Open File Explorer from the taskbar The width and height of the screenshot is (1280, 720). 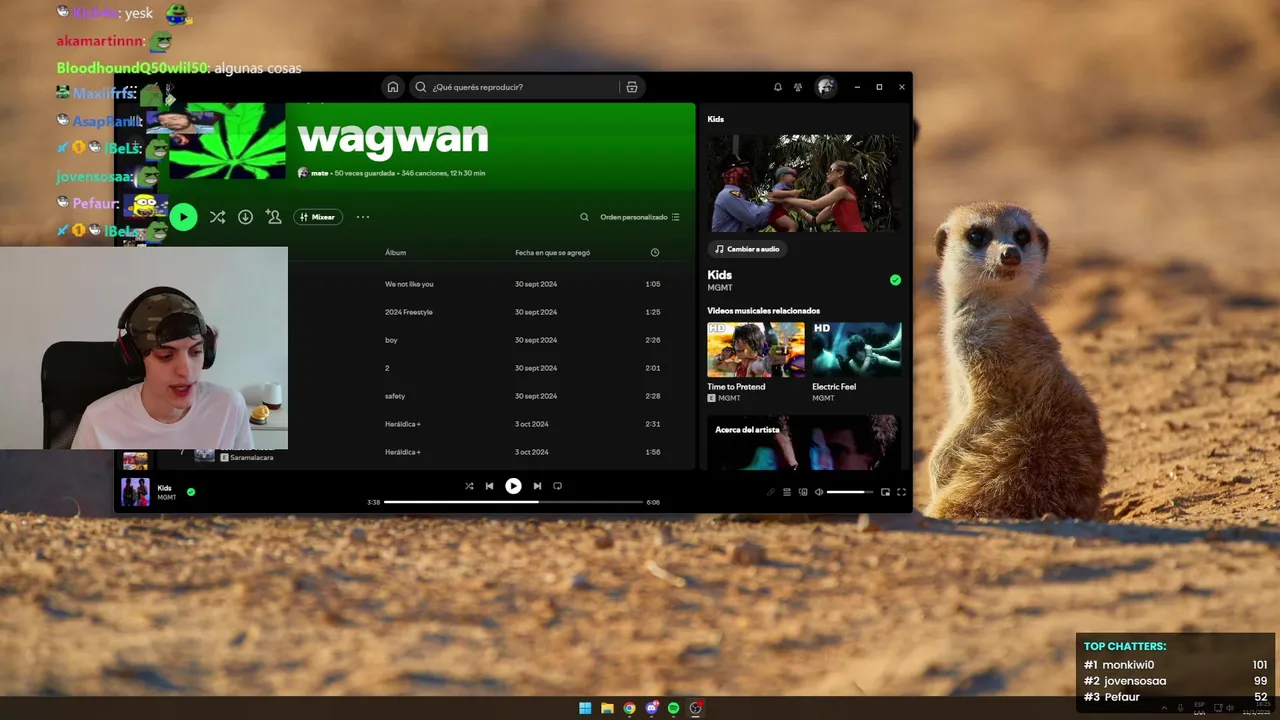click(607, 708)
